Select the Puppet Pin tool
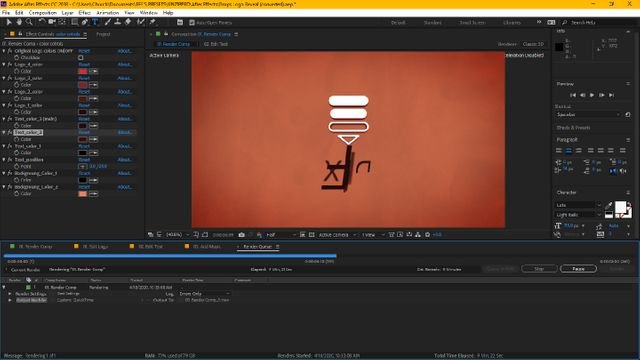640x360 pixels. click(153, 22)
